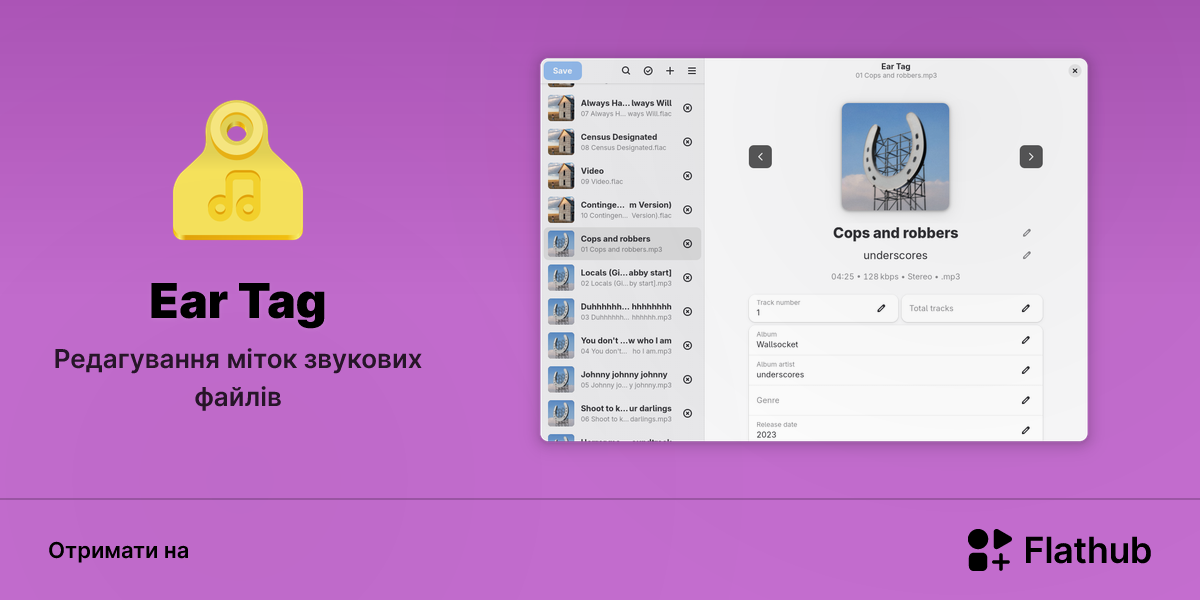
Task: Remove Always Ha...lways Will from list
Action: click(x=687, y=108)
